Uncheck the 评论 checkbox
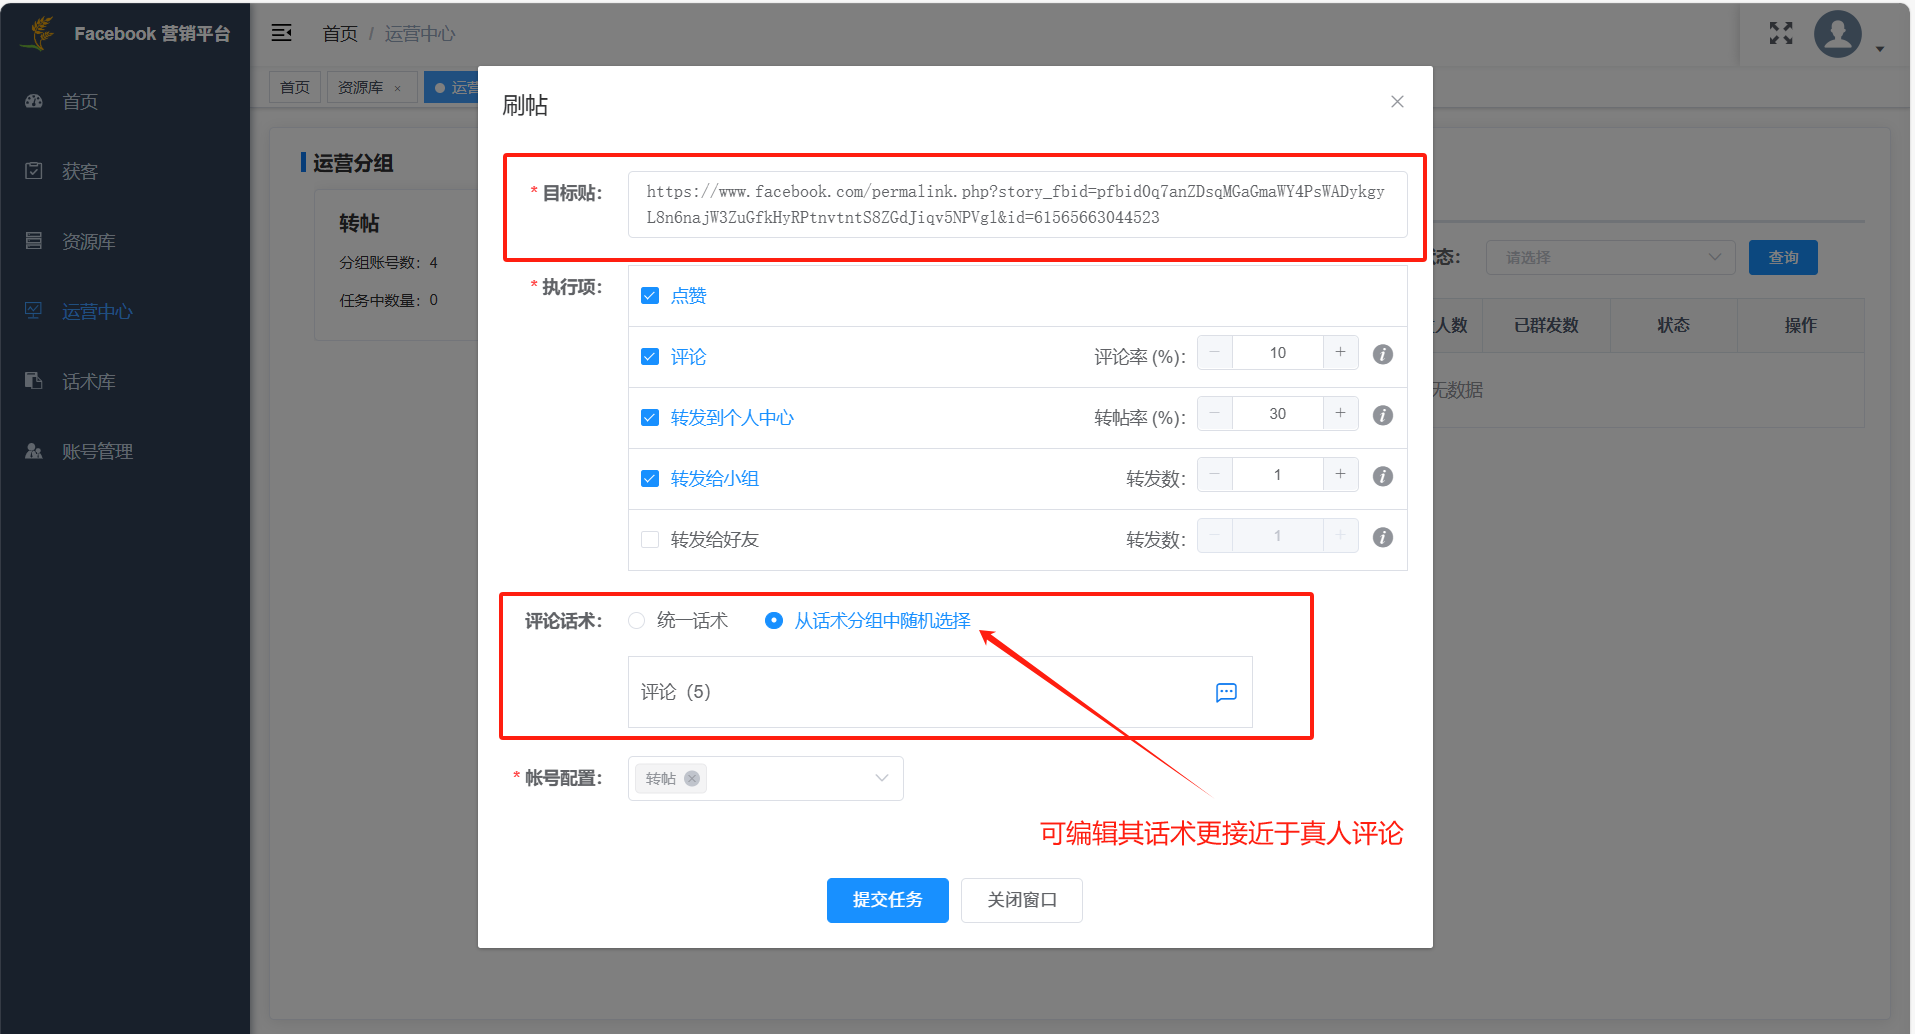The image size is (1915, 1034). point(650,356)
